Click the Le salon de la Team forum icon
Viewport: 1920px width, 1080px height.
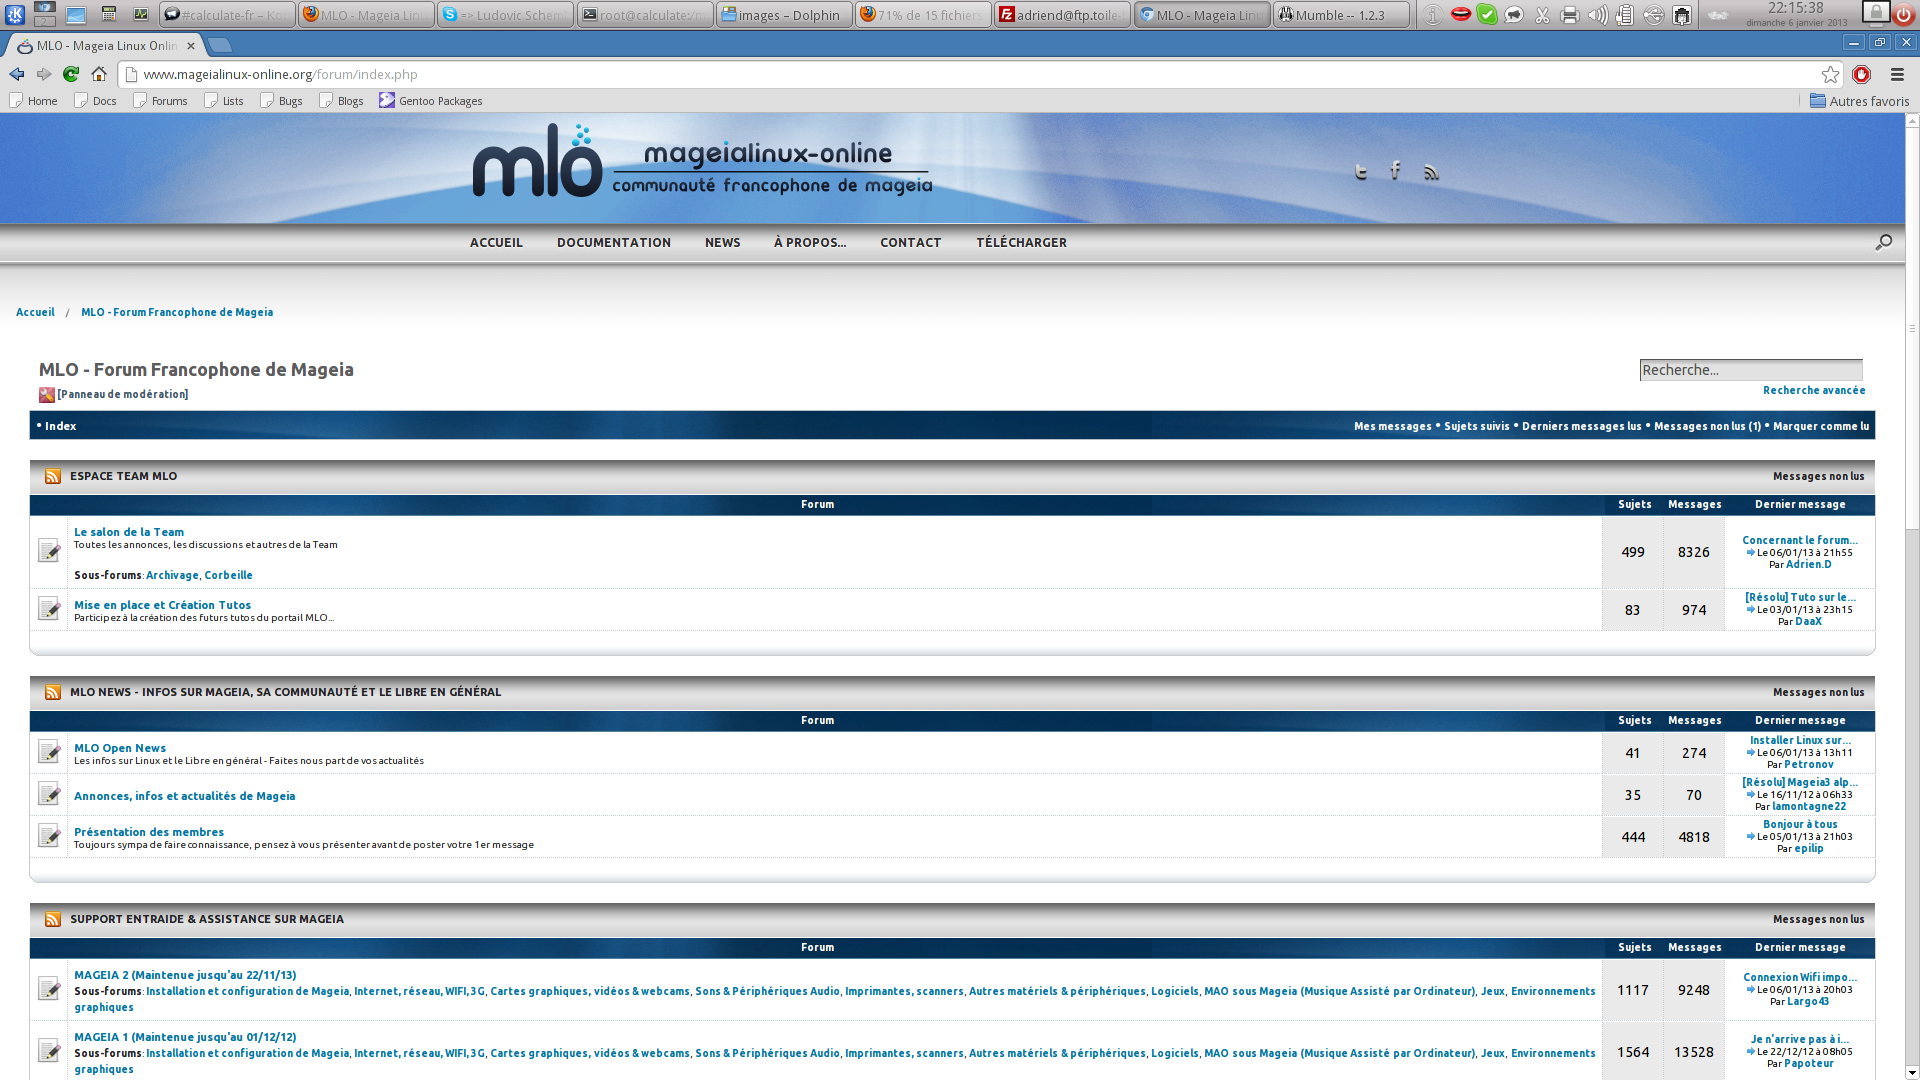click(49, 551)
